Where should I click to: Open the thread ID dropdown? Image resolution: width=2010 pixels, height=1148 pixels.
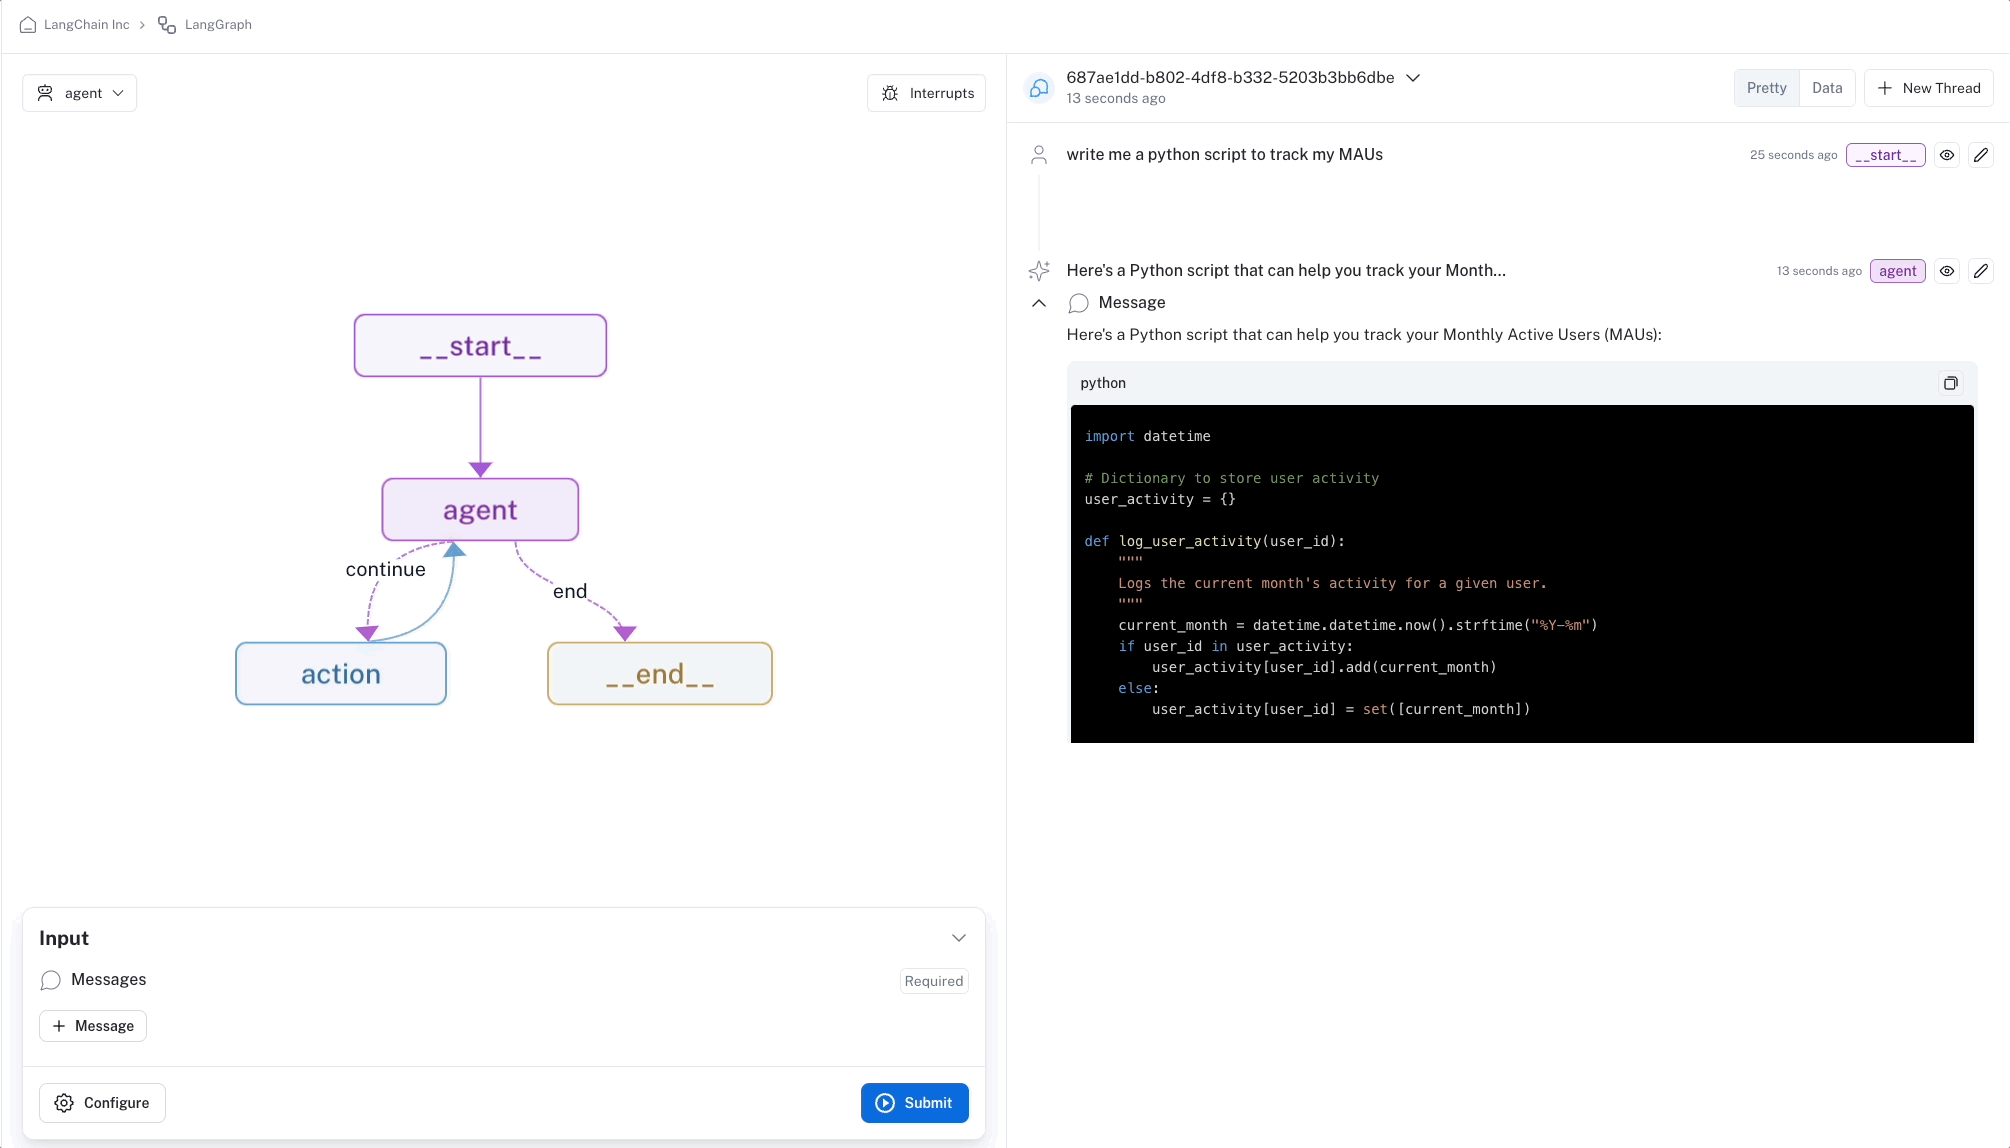pos(1413,77)
